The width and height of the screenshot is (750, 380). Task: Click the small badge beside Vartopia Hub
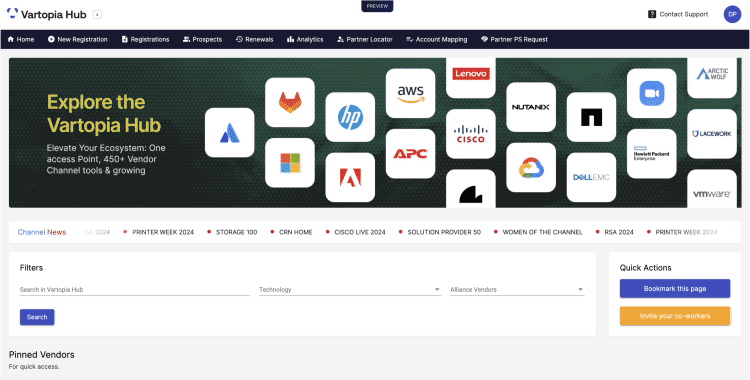point(97,15)
